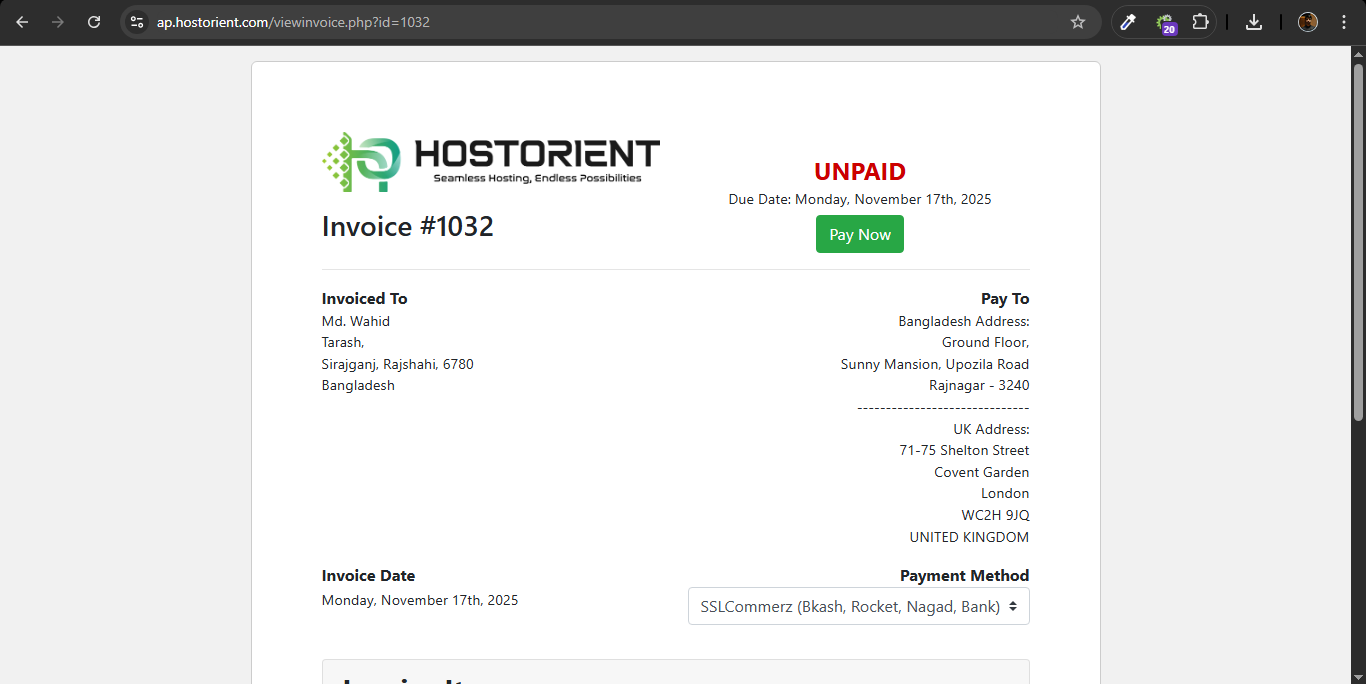The image size is (1366, 684).
Task: Click the red UNPAID status label
Action: point(859,172)
